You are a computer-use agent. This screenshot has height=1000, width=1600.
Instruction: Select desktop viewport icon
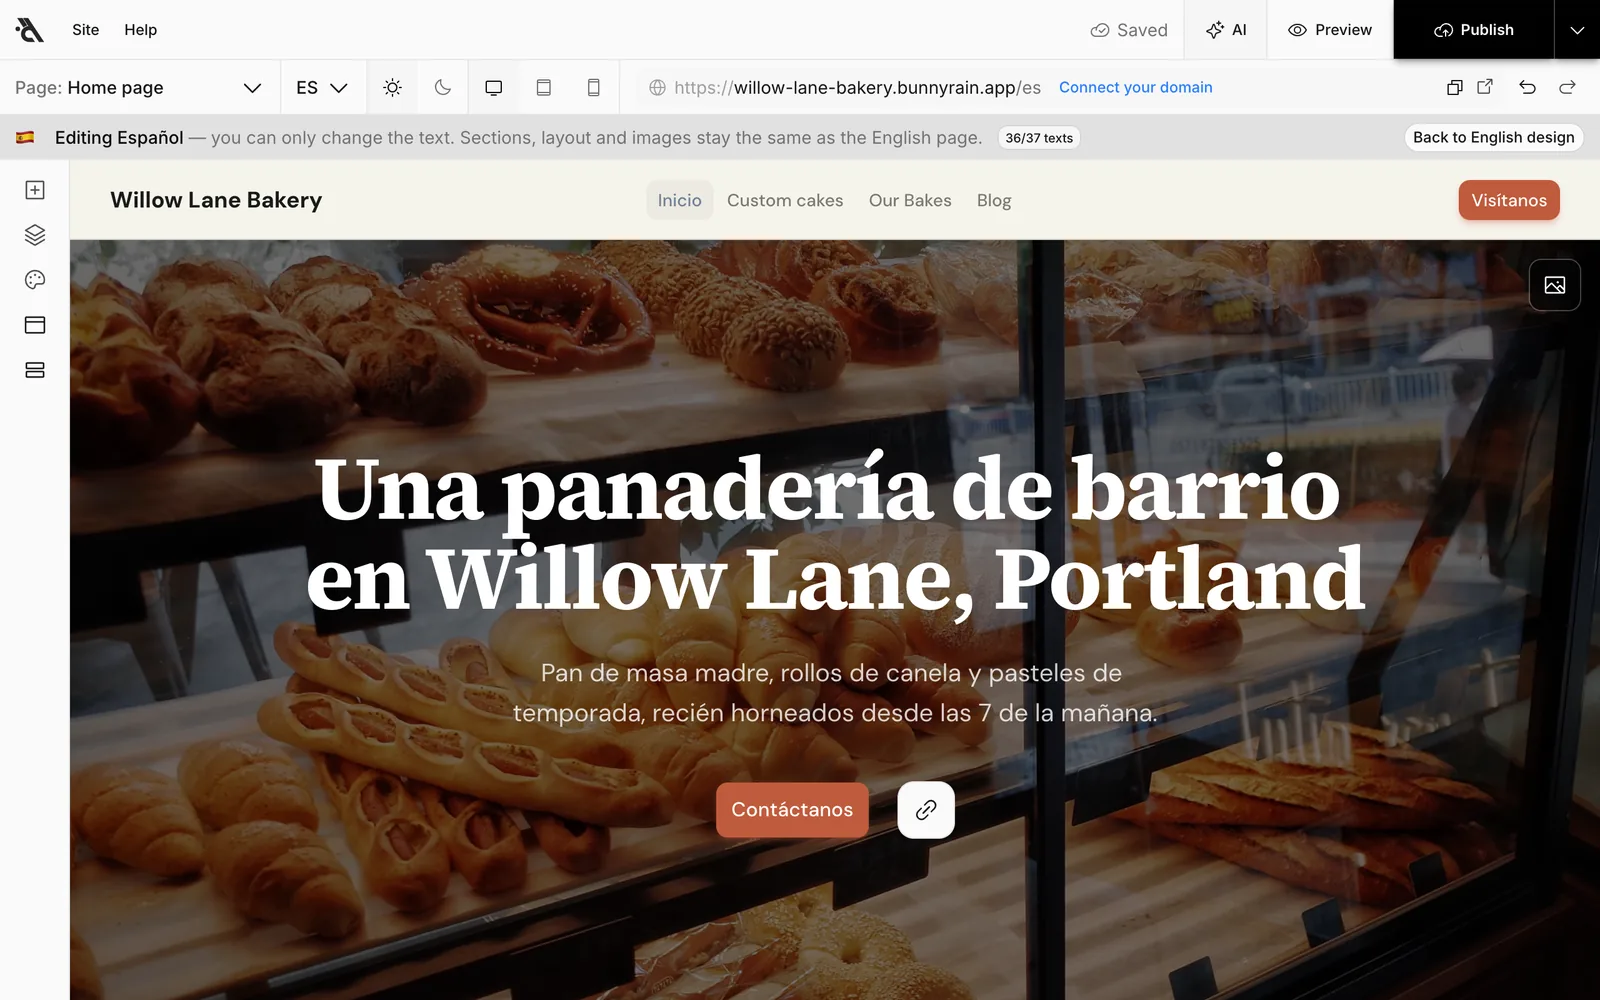(x=494, y=87)
